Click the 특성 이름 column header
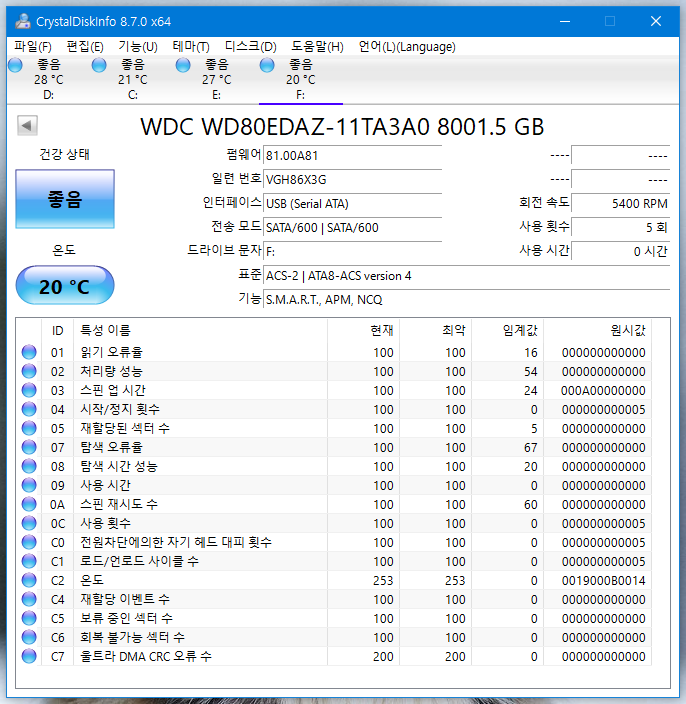Screen dimensions: 686x704 click(200, 331)
